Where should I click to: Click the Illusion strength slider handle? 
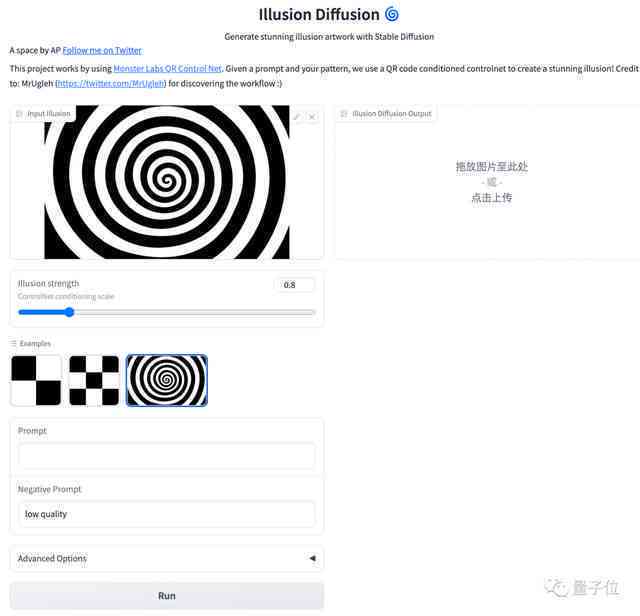tap(69, 312)
